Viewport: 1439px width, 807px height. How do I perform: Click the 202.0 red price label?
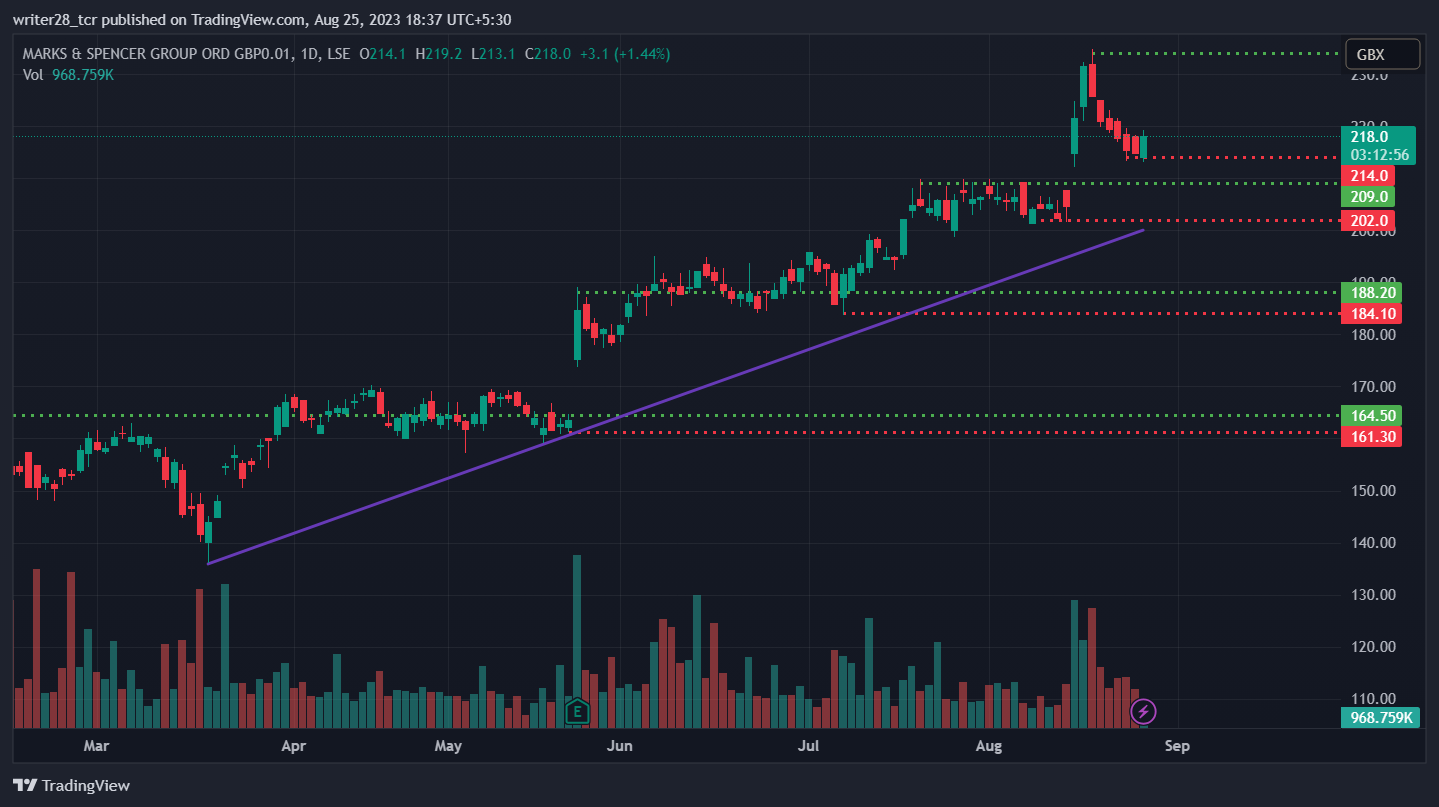pyautogui.click(x=1368, y=220)
